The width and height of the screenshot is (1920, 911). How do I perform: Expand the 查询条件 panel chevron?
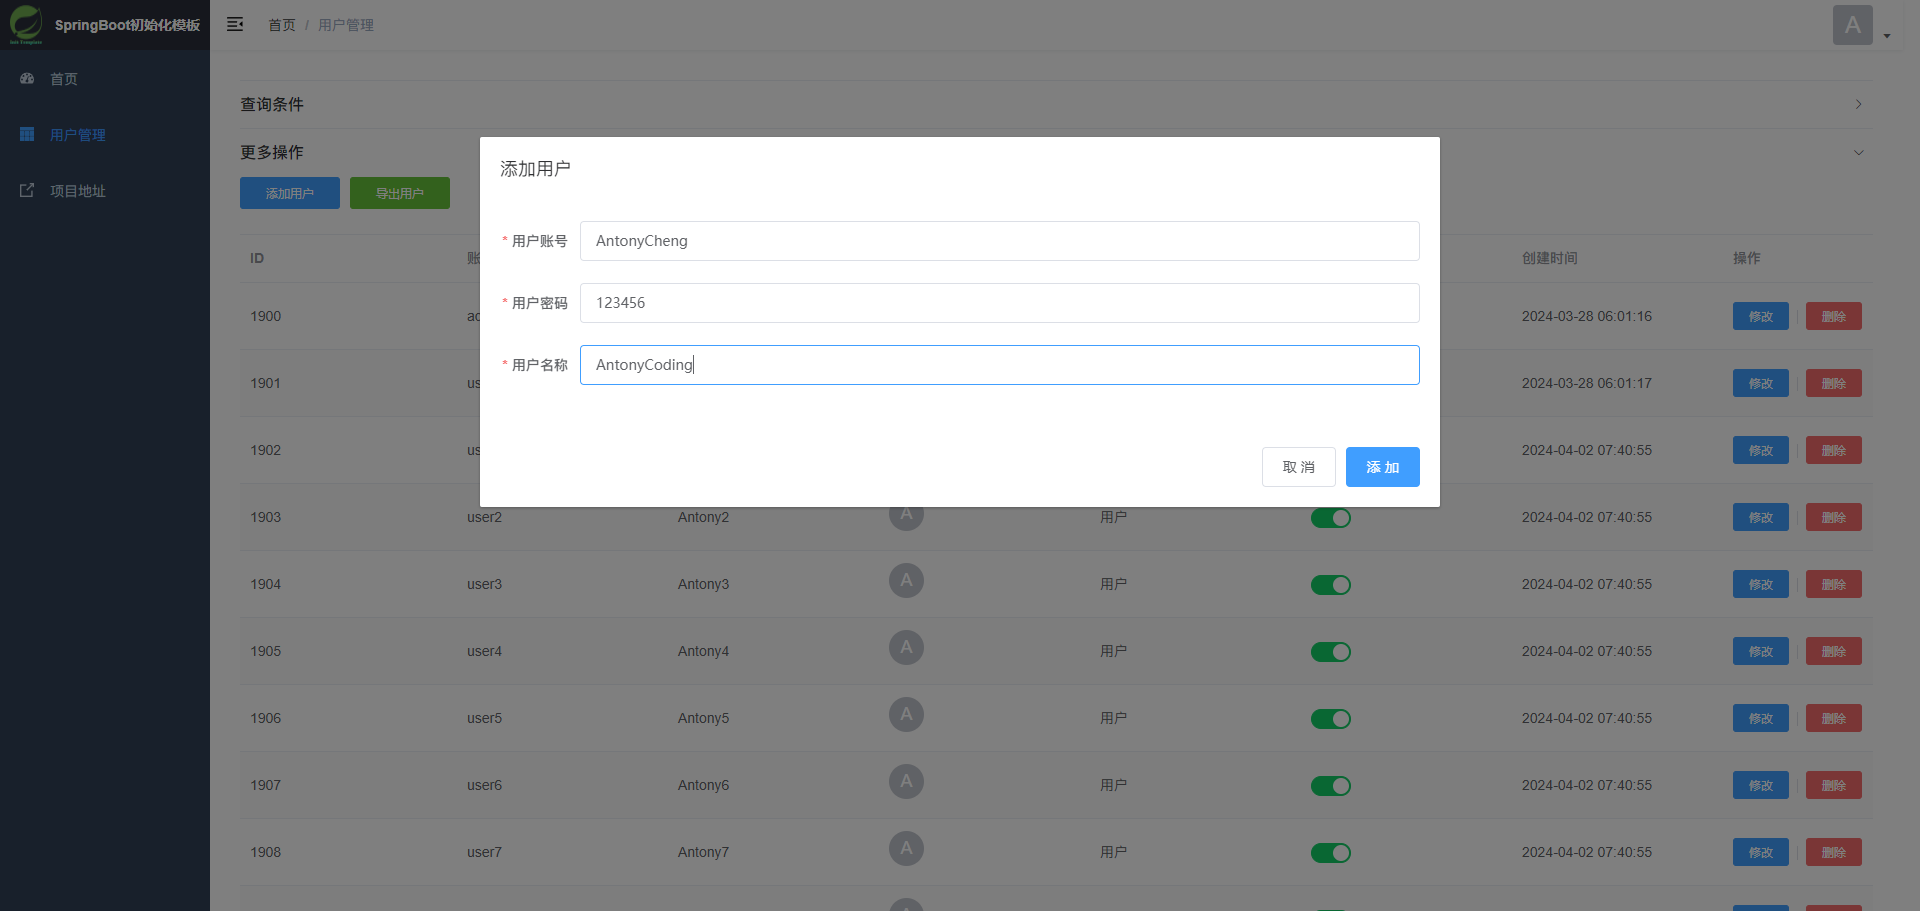coord(1858,104)
